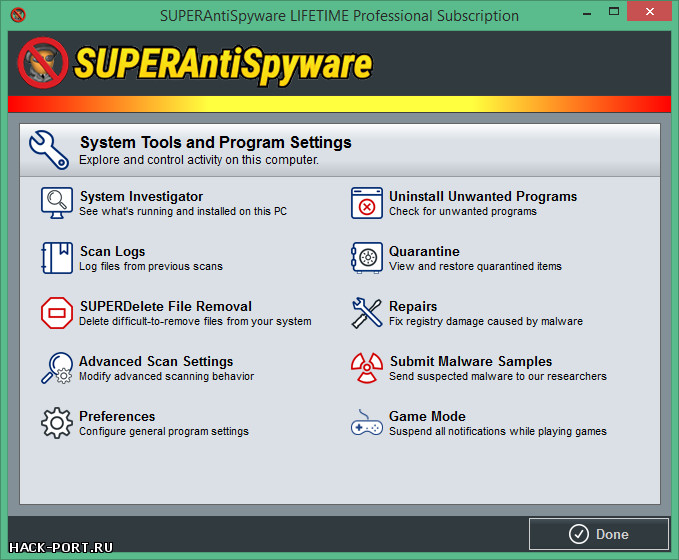Screen dimensions: 679x560
Task: Open Advanced Scan Settings link
Action: tap(156, 362)
